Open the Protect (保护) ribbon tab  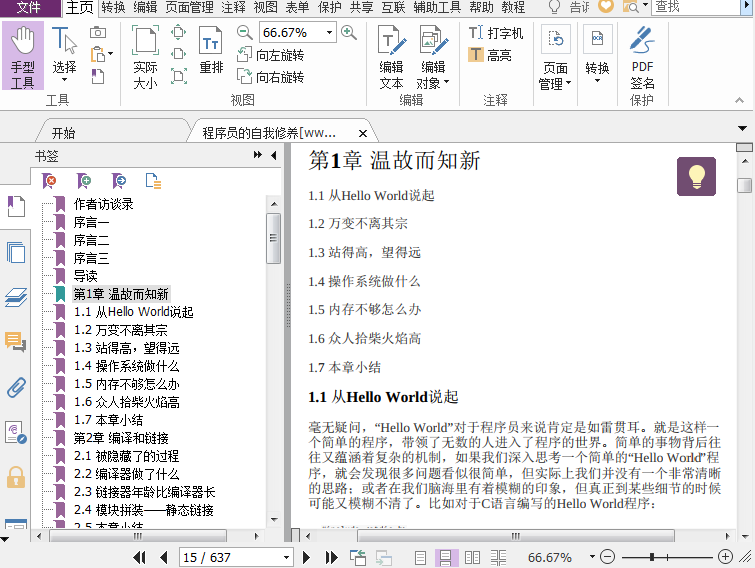pos(330,7)
